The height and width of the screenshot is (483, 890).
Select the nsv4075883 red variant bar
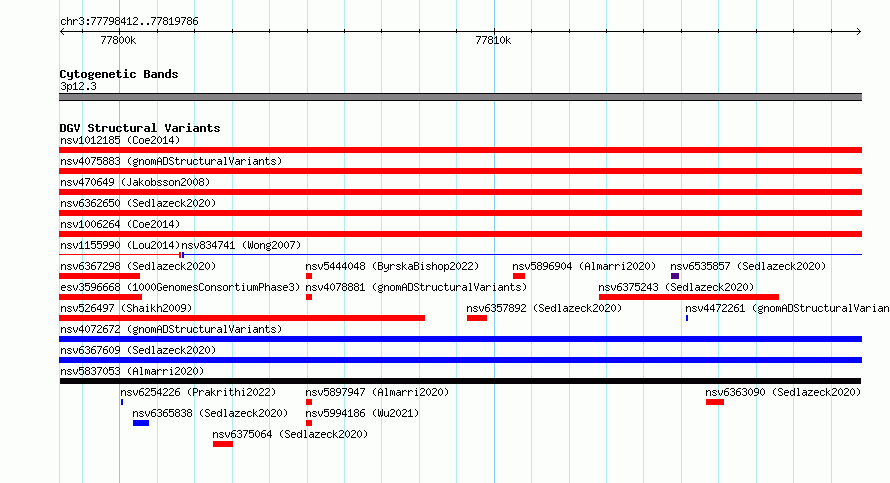[x=460, y=171]
